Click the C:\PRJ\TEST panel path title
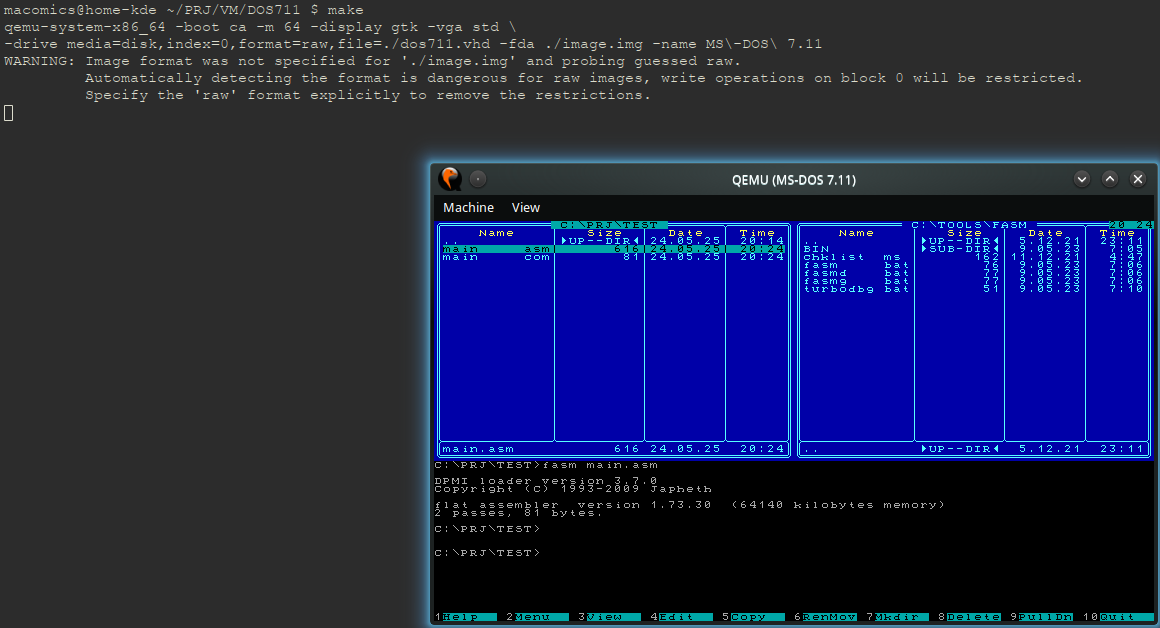This screenshot has height=628, width=1160. click(609, 225)
